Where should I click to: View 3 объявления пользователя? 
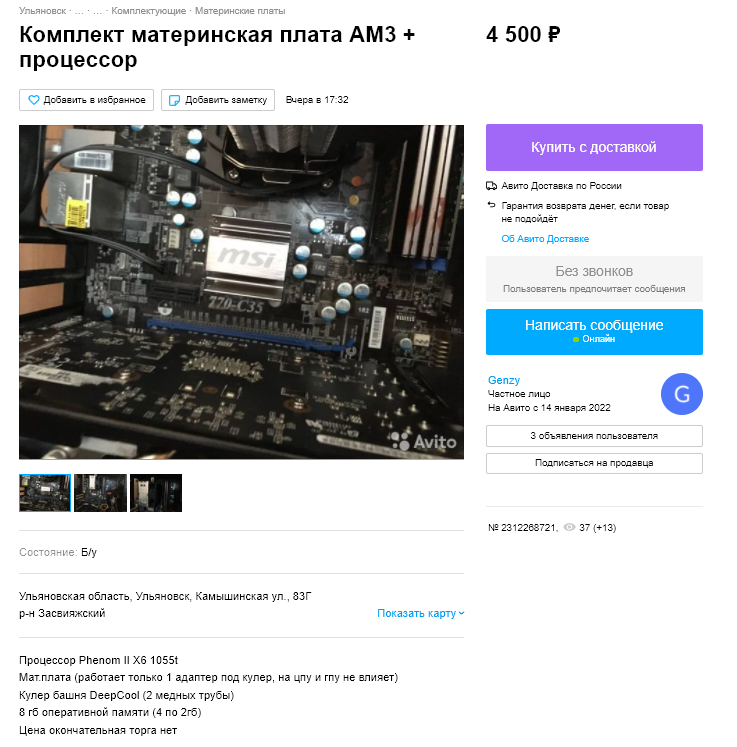[594, 436]
